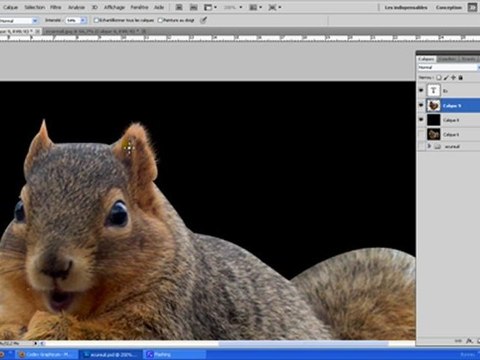
Task: Lock image pixels with the brush lock icon
Action: pyautogui.click(x=446, y=78)
